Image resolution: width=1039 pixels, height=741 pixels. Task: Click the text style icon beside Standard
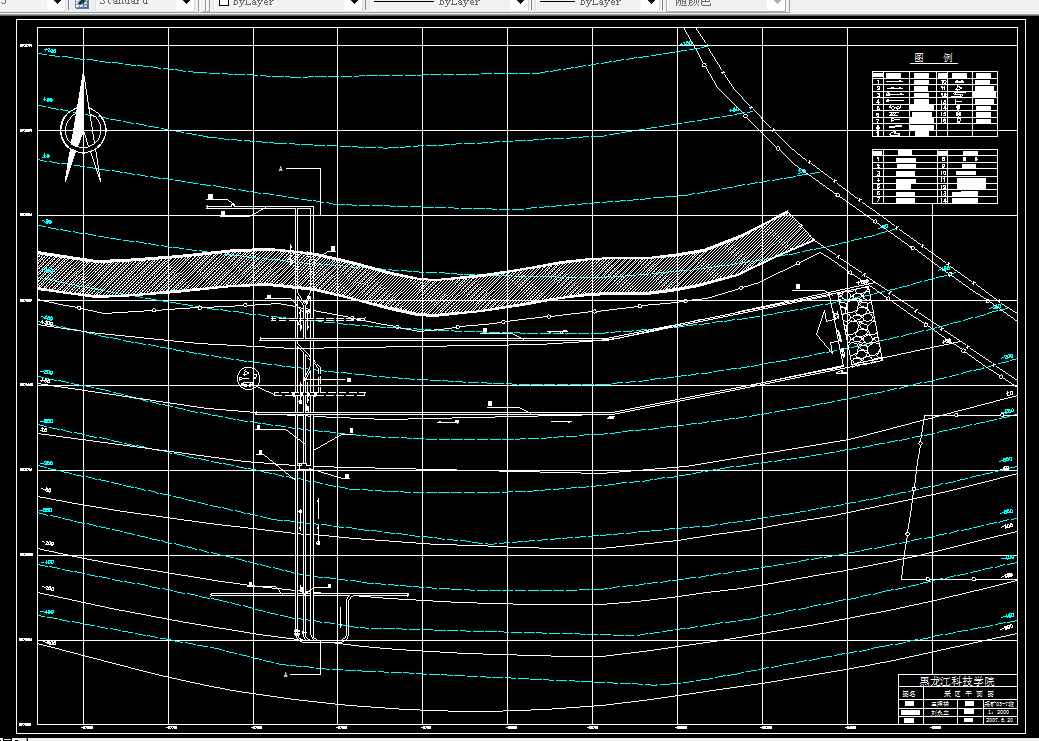click(82, 3)
